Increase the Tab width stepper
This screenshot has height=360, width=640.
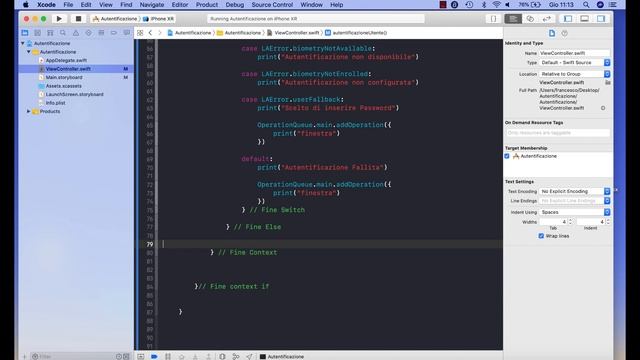coord(571,220)
